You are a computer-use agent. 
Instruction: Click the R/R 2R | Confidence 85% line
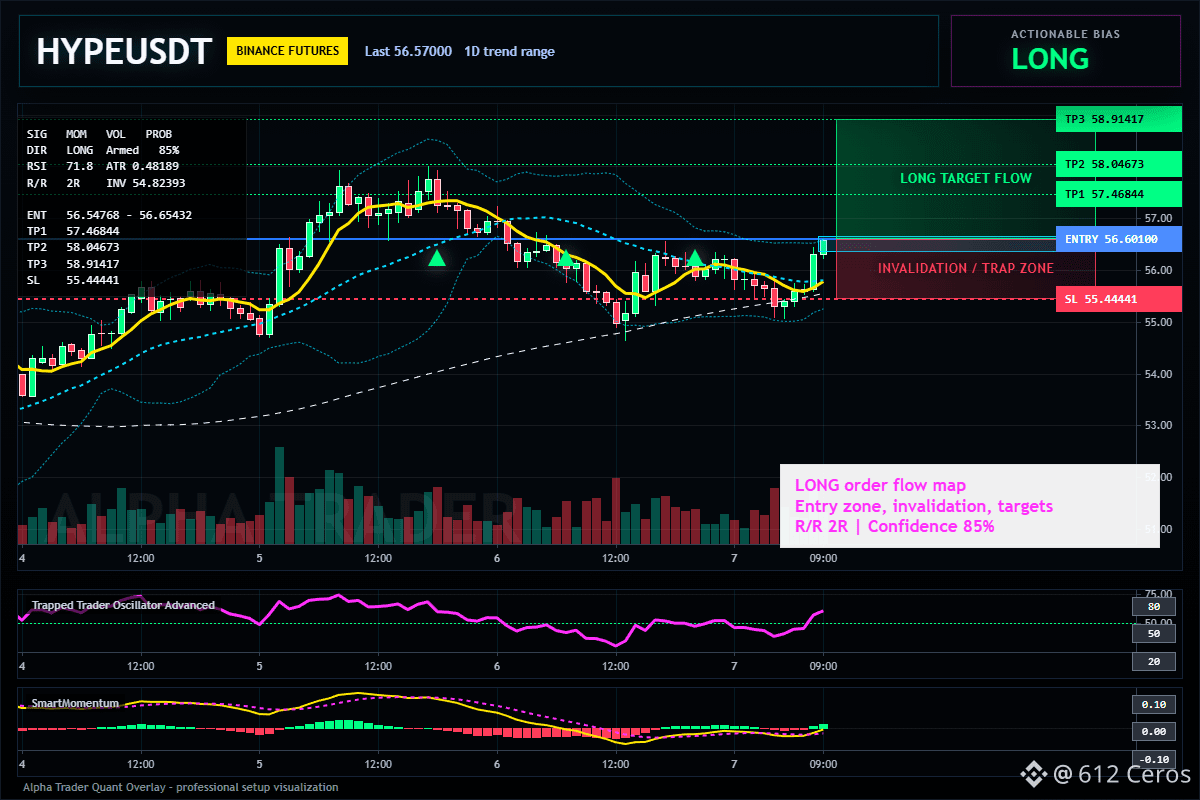894,526
